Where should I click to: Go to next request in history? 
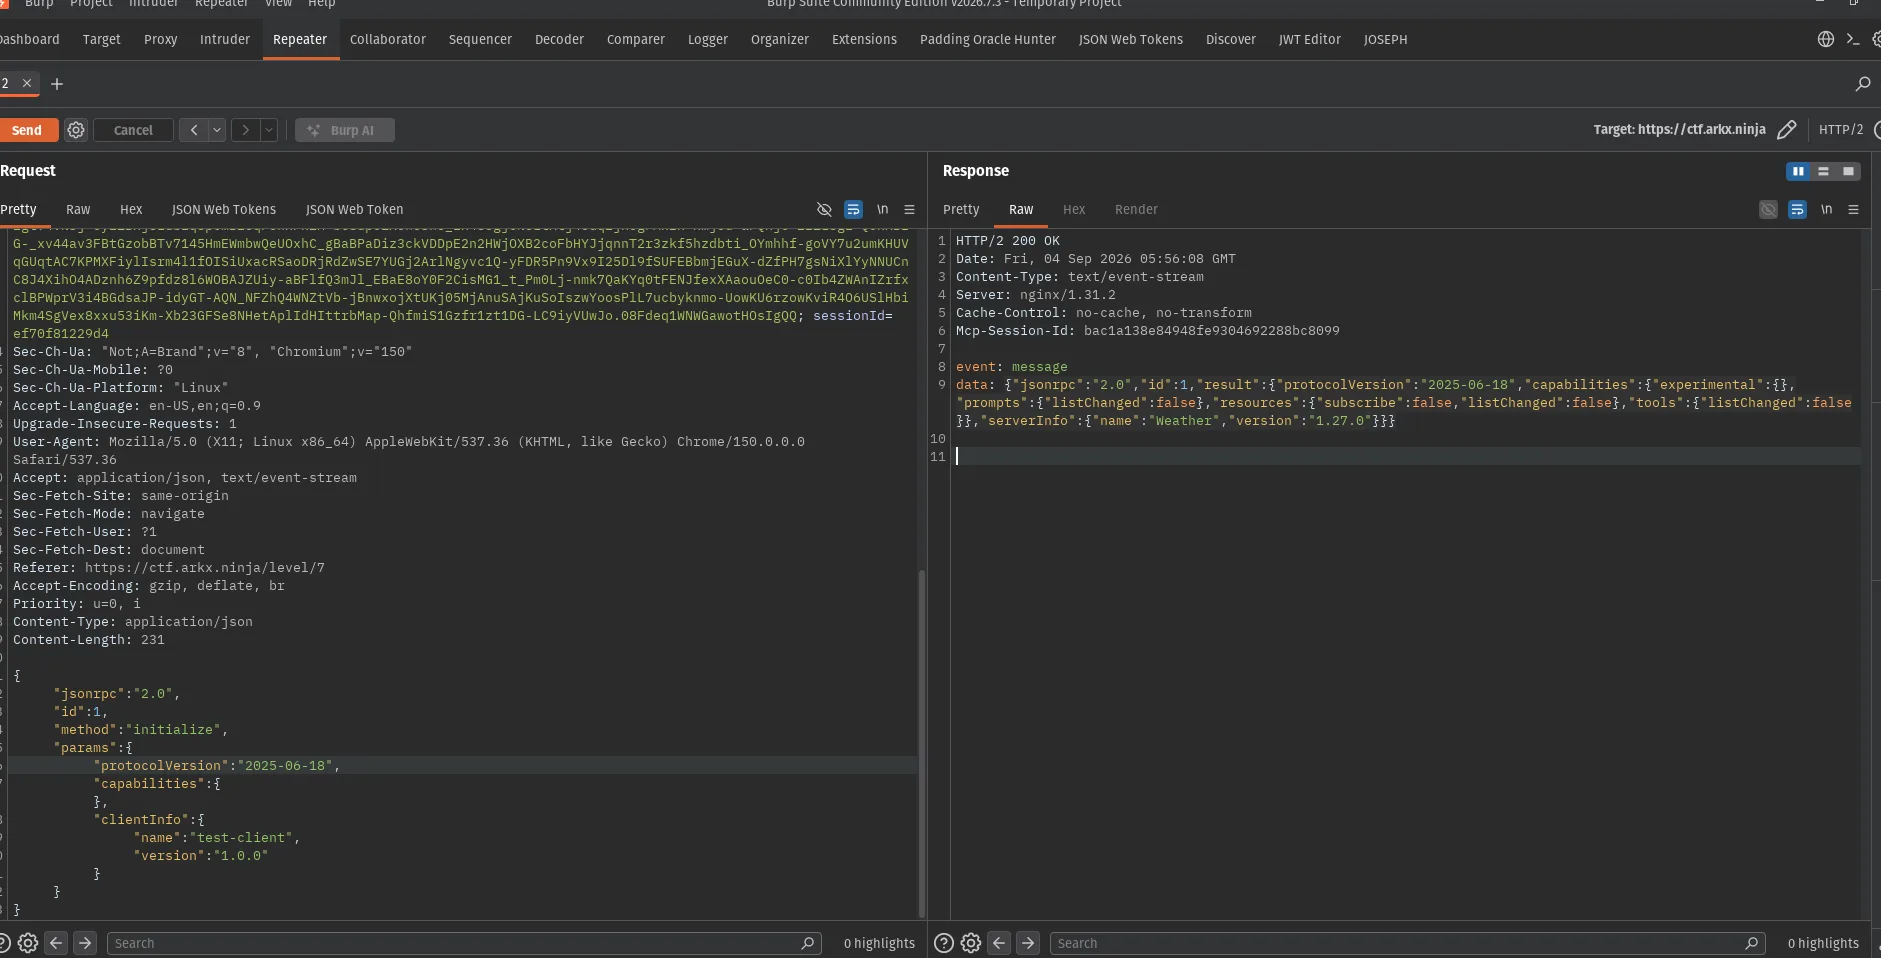pos(245,130)
